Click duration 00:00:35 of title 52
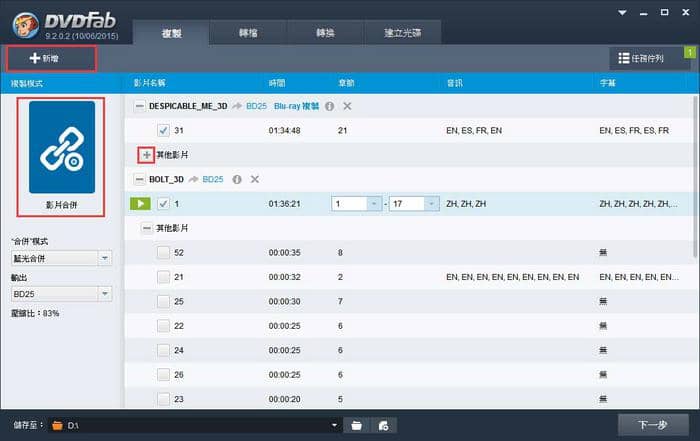This screenshot has width=700, height=441. pyautogui.click(x=284, y=253)
